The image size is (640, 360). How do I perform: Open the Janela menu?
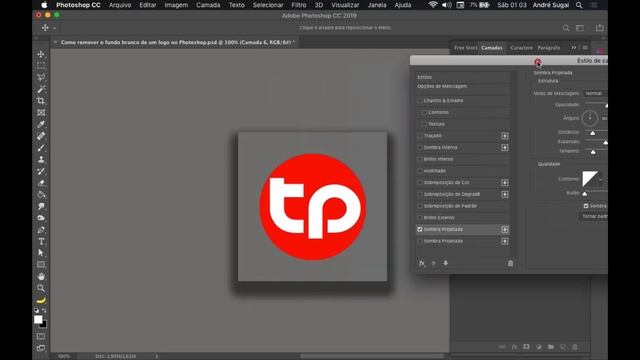click(x=377, y=5)
